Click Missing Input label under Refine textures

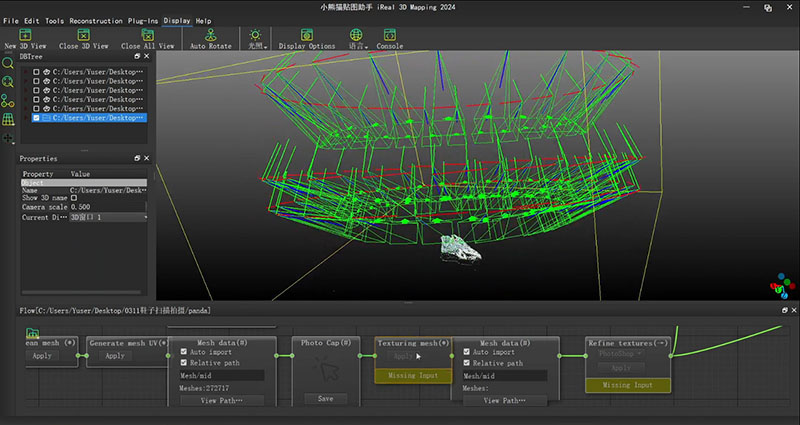tap(628, 385)
